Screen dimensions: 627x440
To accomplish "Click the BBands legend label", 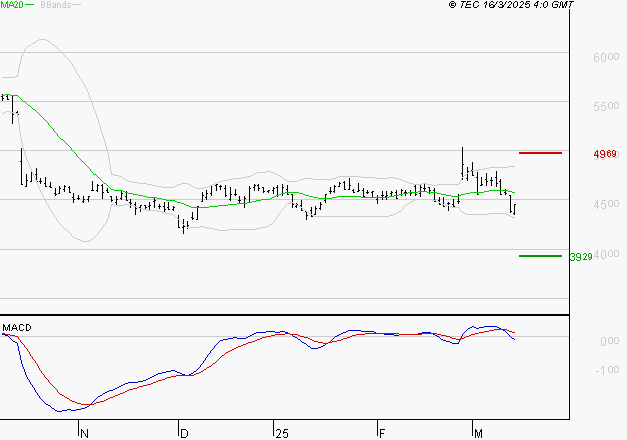I will (55, 6).
